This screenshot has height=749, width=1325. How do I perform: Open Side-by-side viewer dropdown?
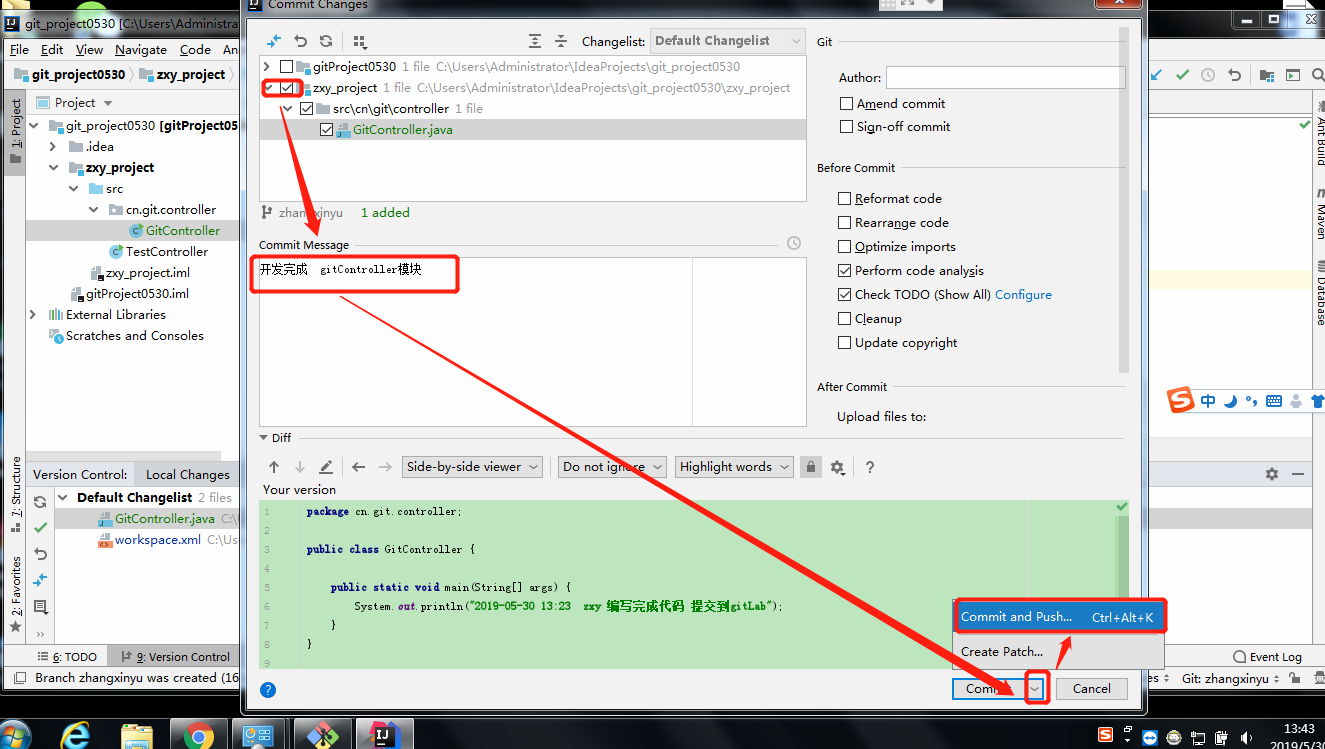coord(473,467)
